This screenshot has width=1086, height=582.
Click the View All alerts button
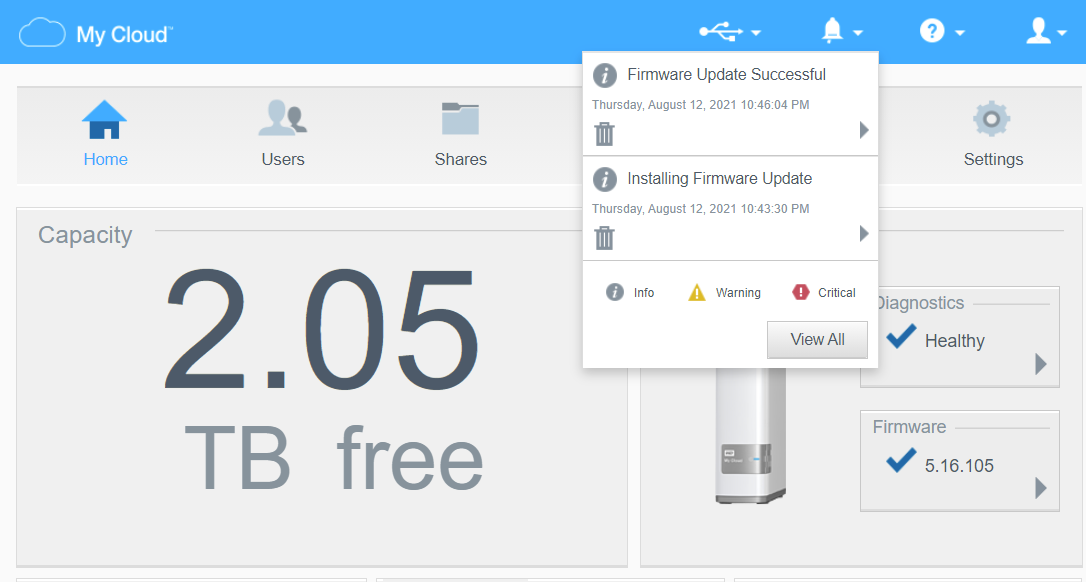tap(817, 340)
